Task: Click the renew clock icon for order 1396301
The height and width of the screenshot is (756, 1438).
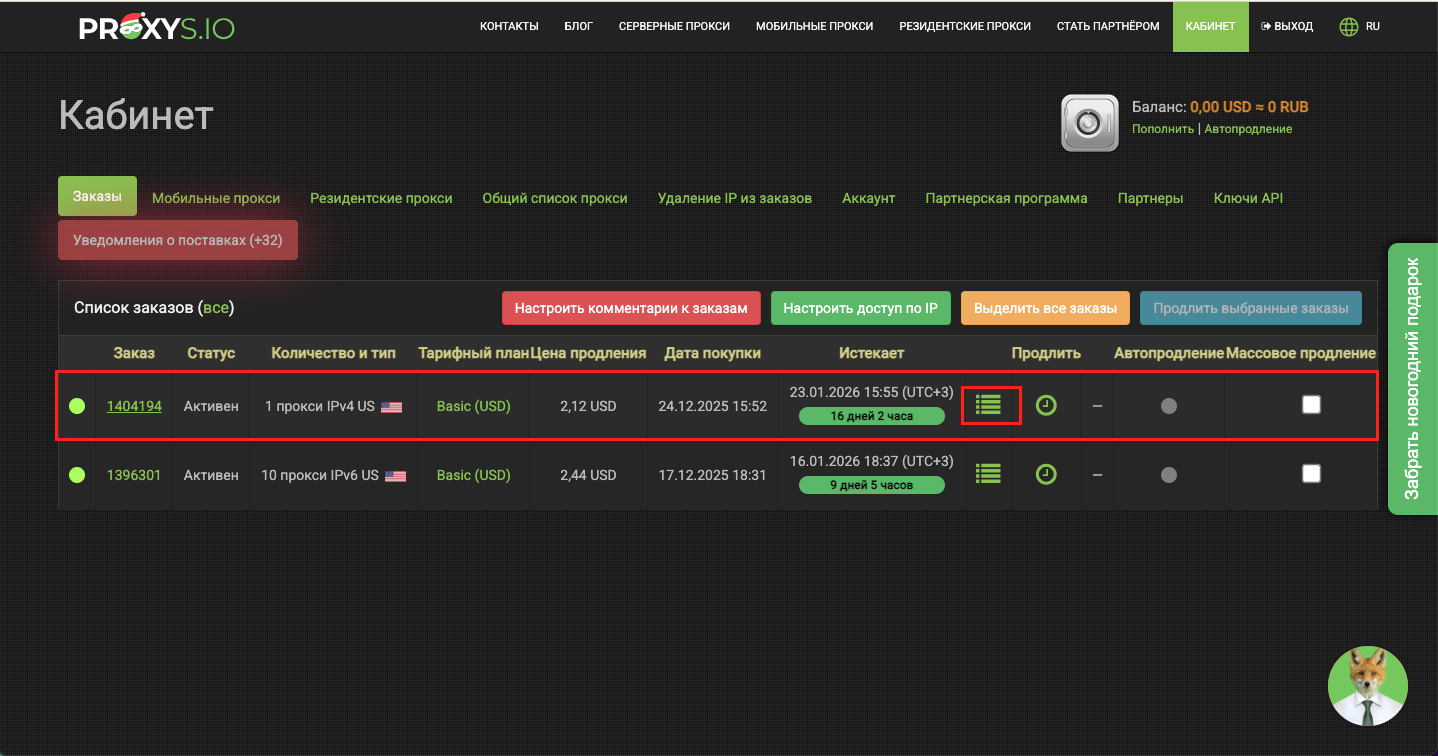Action: pyautogui.click(x=1046, y=474)
